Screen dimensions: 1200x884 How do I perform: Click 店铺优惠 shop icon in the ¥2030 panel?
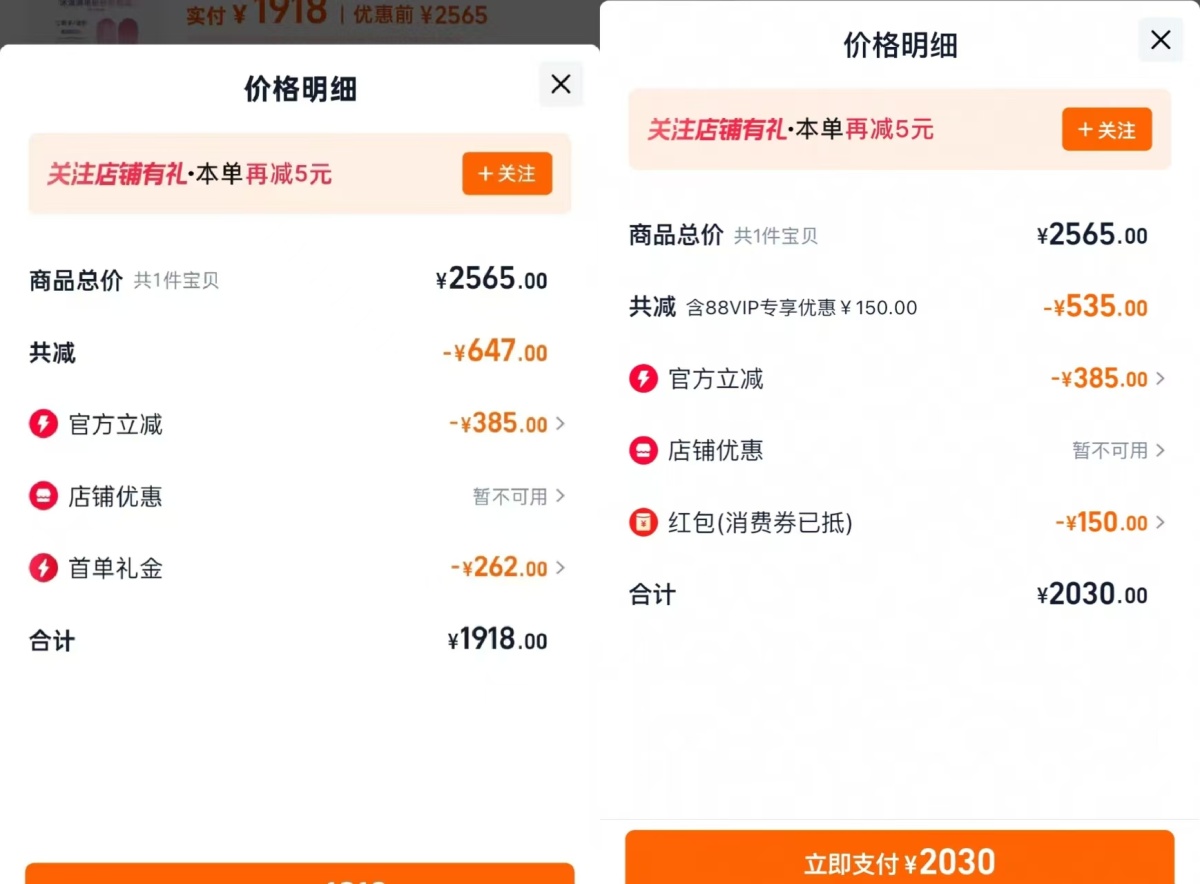(643, 451)
